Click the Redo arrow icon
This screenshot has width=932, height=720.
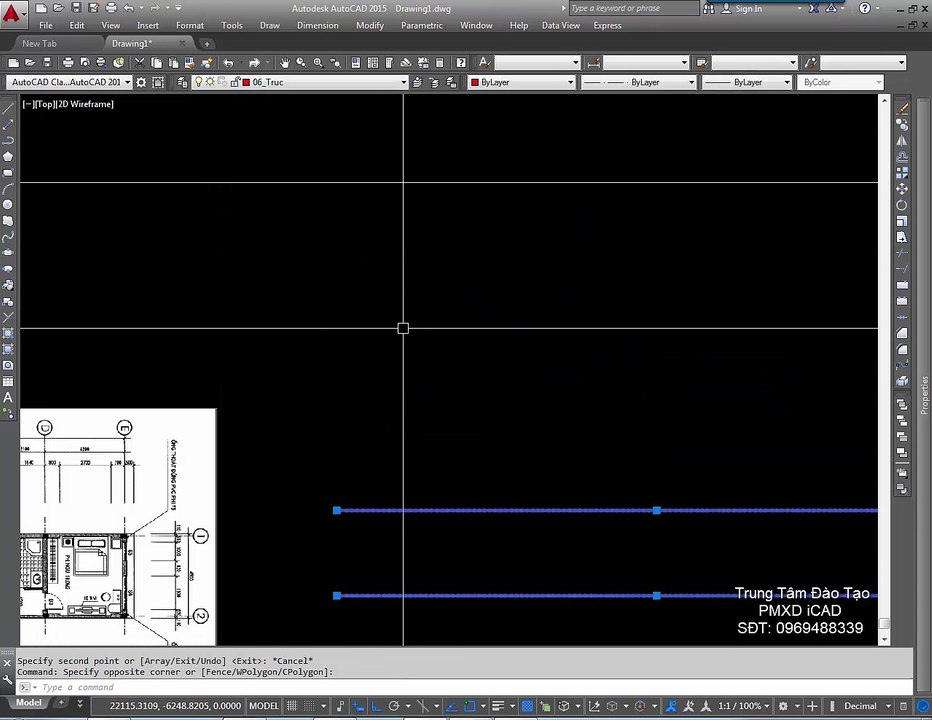[254, 62]
